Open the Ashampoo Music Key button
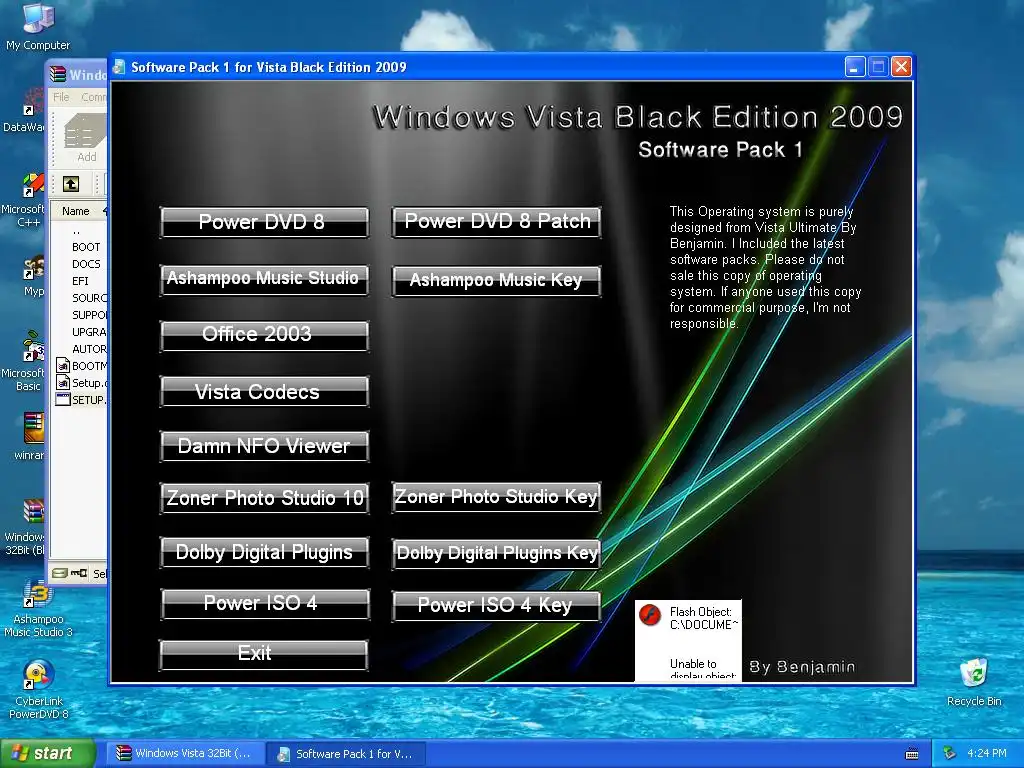1024x768 pixels. [496, 281]
